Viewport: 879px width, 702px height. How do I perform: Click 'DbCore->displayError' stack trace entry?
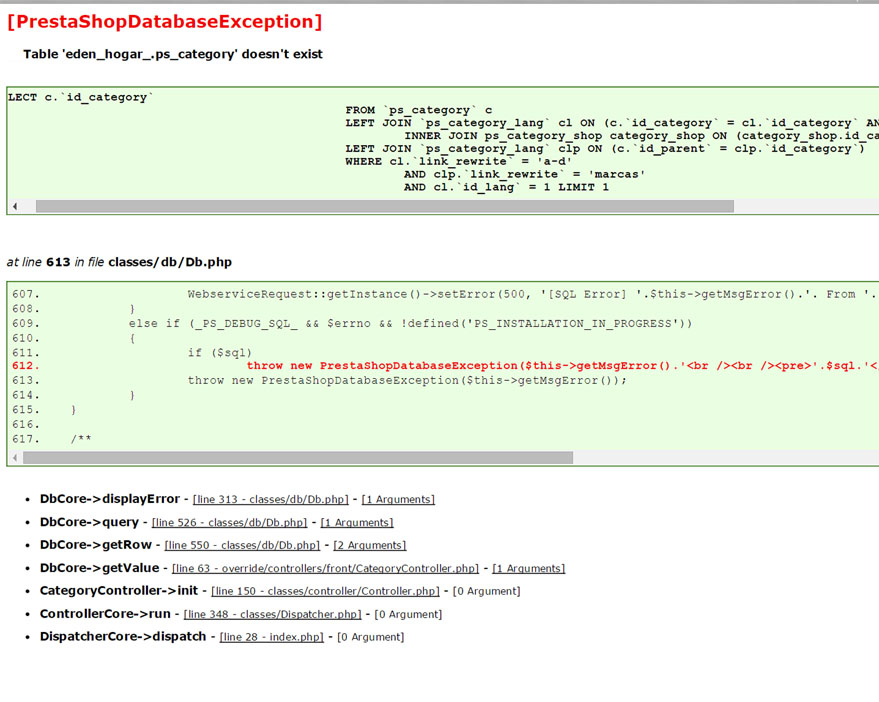pyautogui.click(x=110, y=499)
